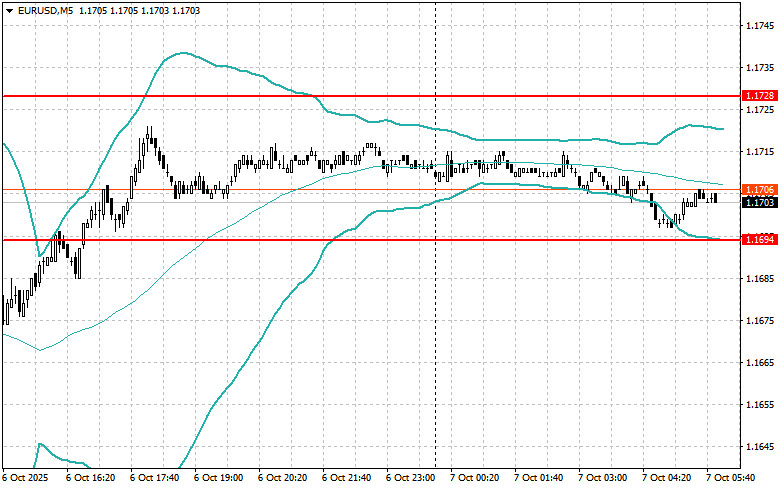Click the 1.1735 price scale value

click(x=761, y=67)
